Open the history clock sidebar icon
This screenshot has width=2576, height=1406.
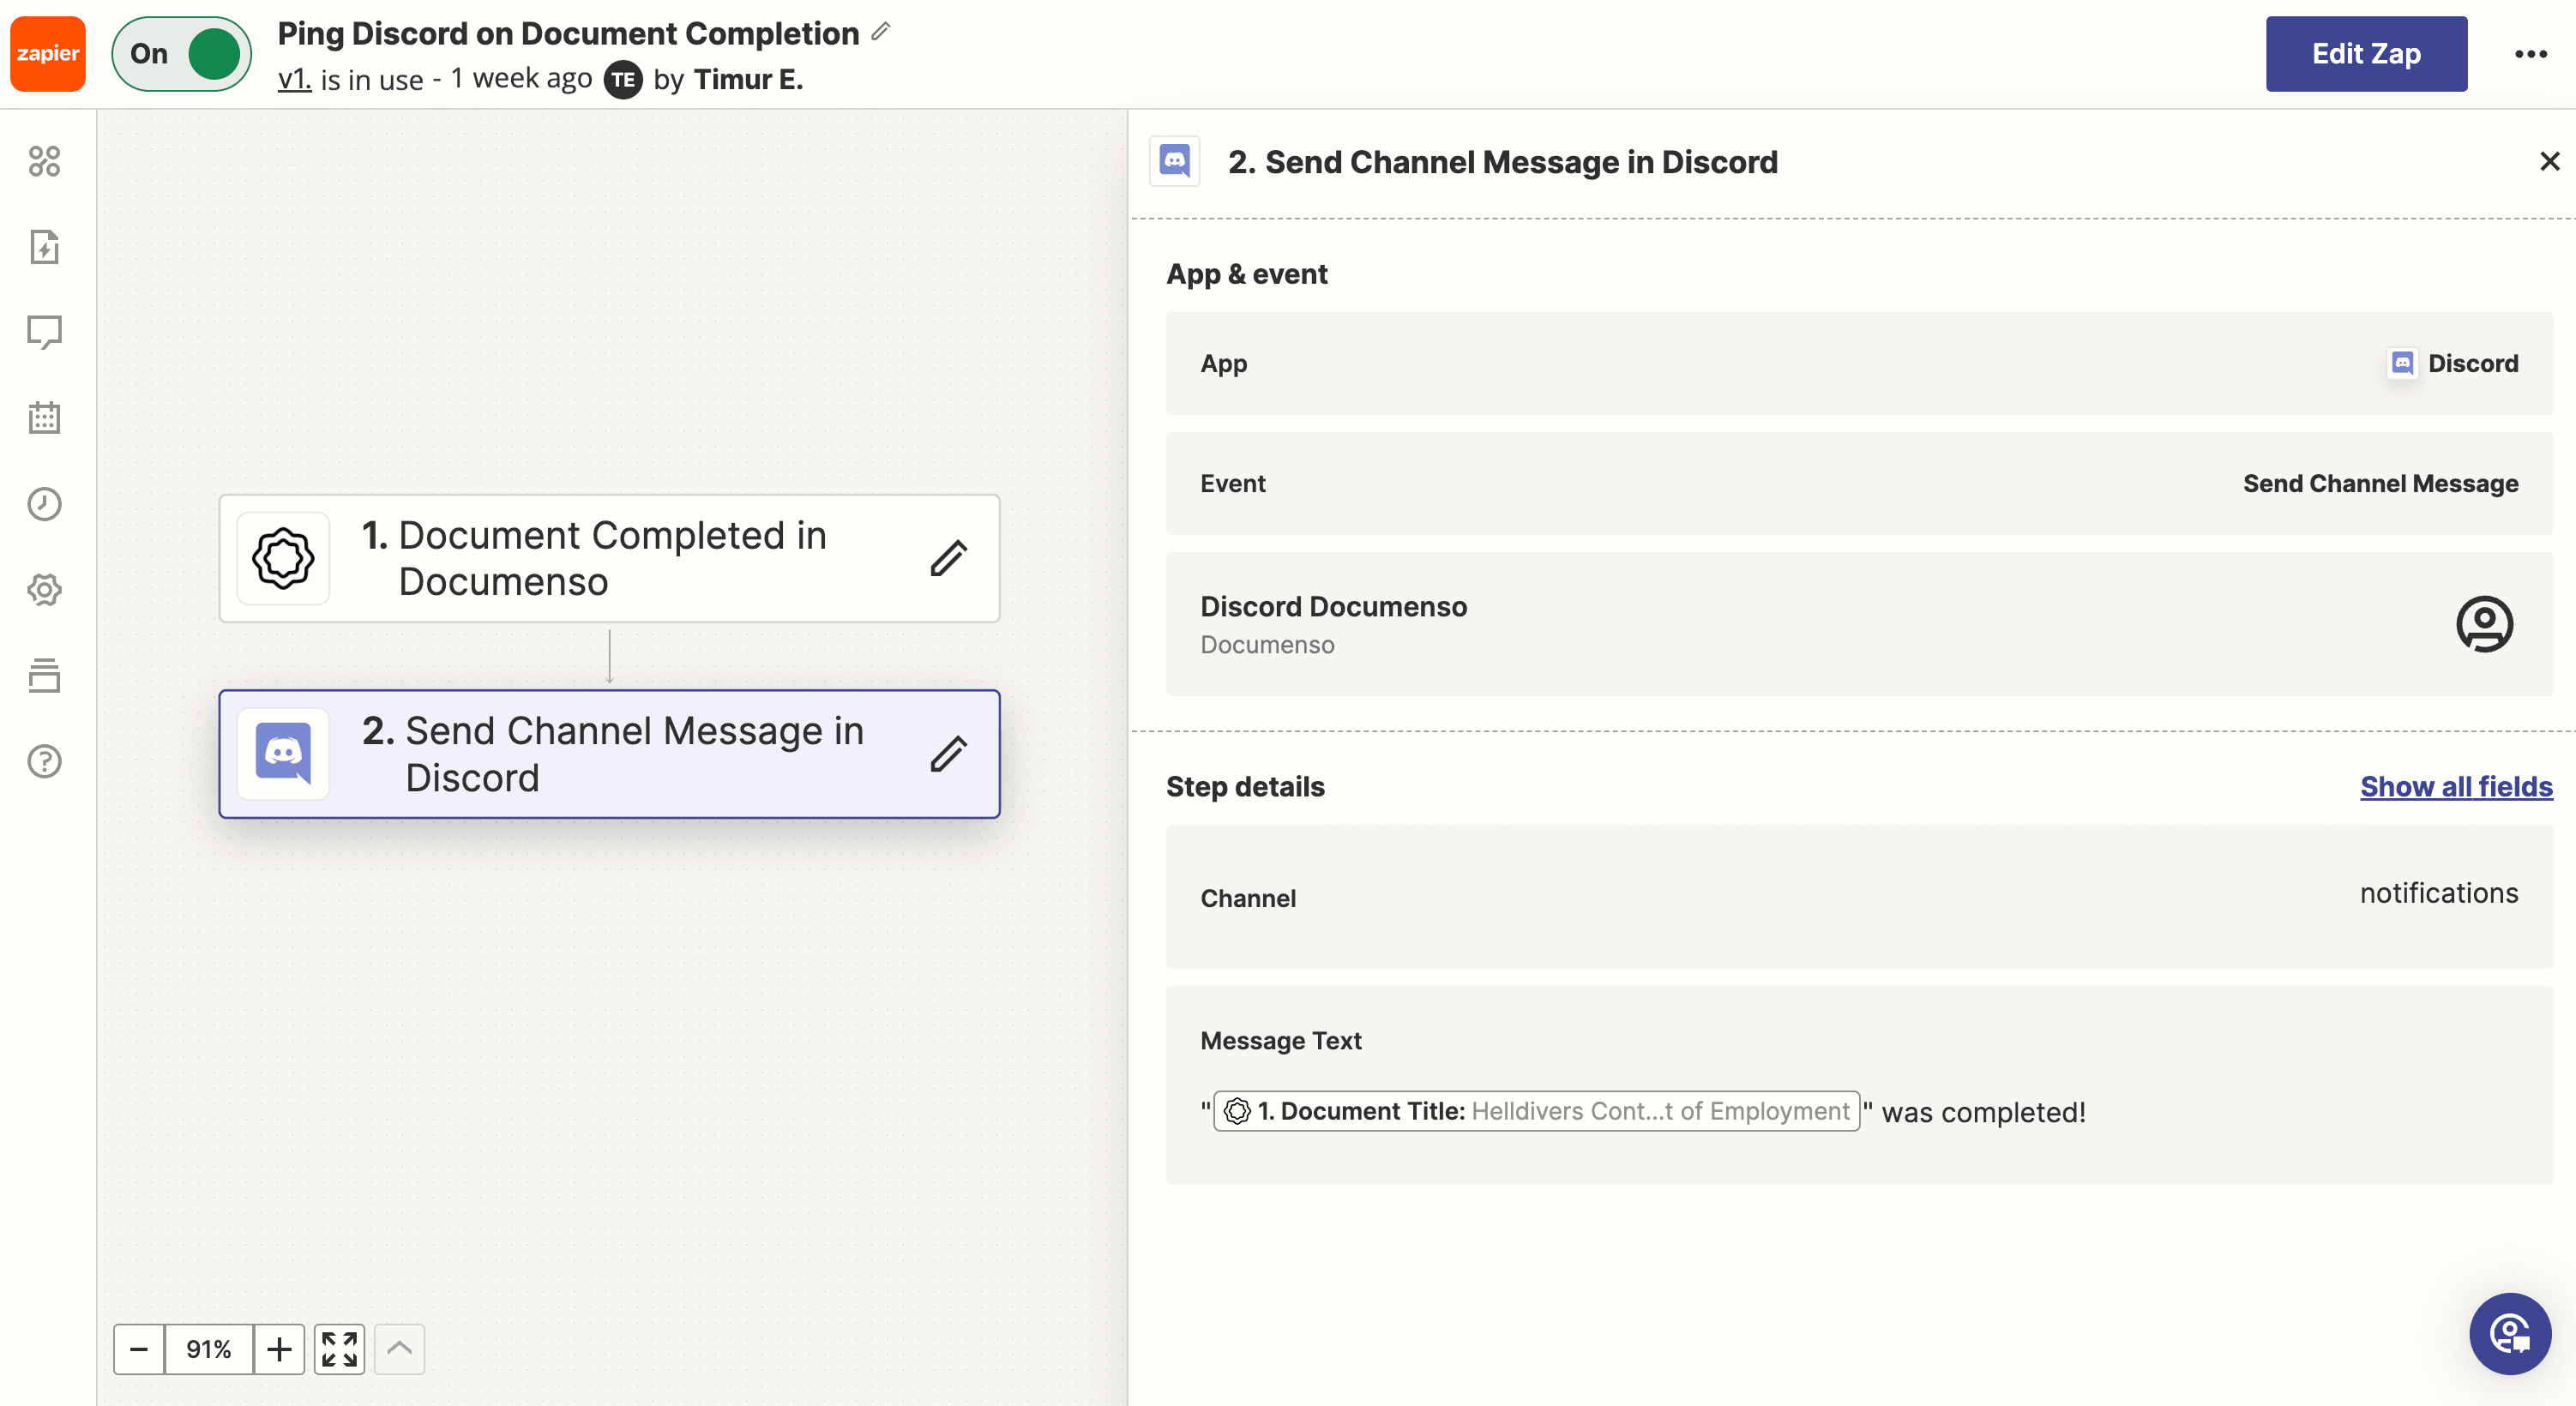[45, 504]
